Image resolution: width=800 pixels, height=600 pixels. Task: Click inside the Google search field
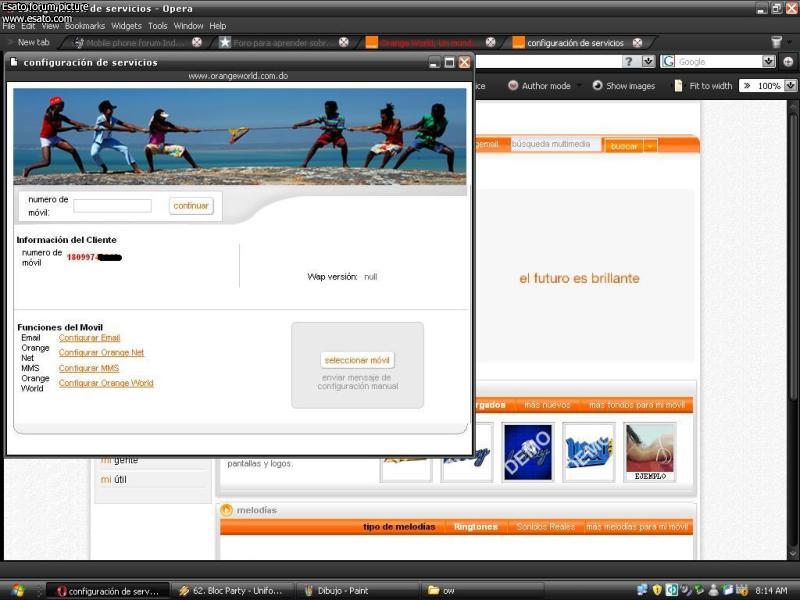pos(718,62)
